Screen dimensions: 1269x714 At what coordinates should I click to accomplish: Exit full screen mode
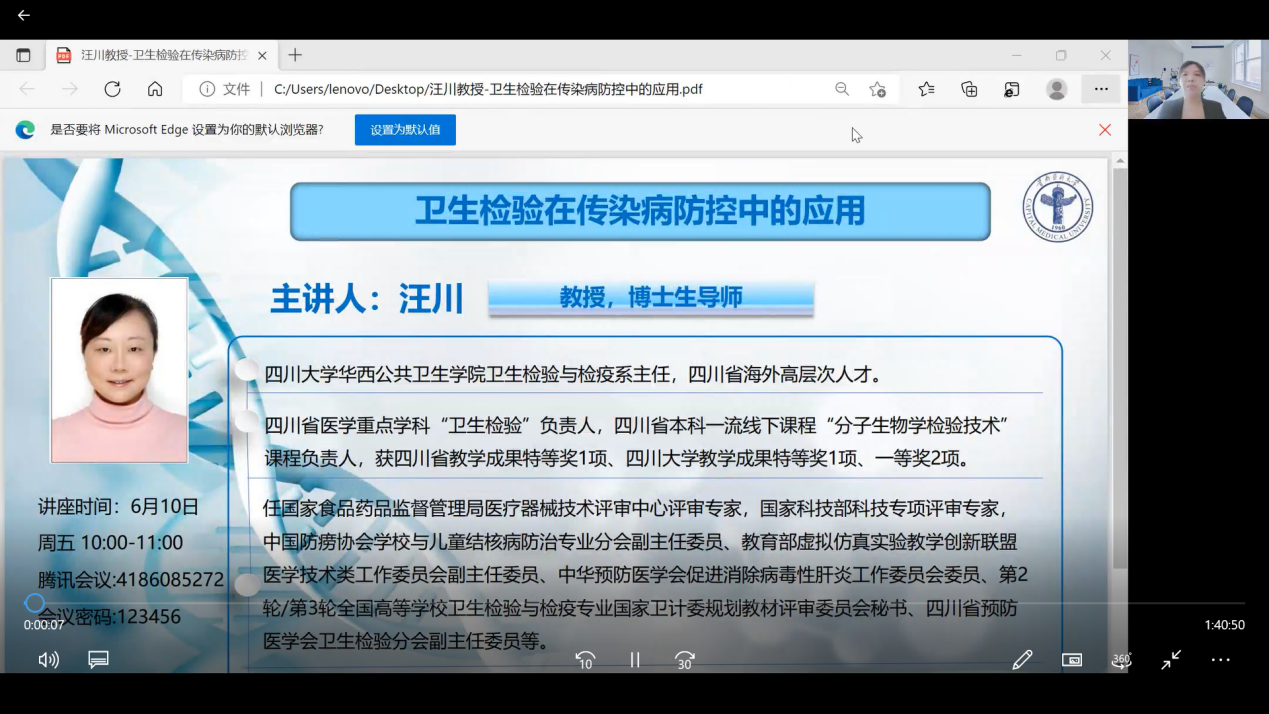1171,660
